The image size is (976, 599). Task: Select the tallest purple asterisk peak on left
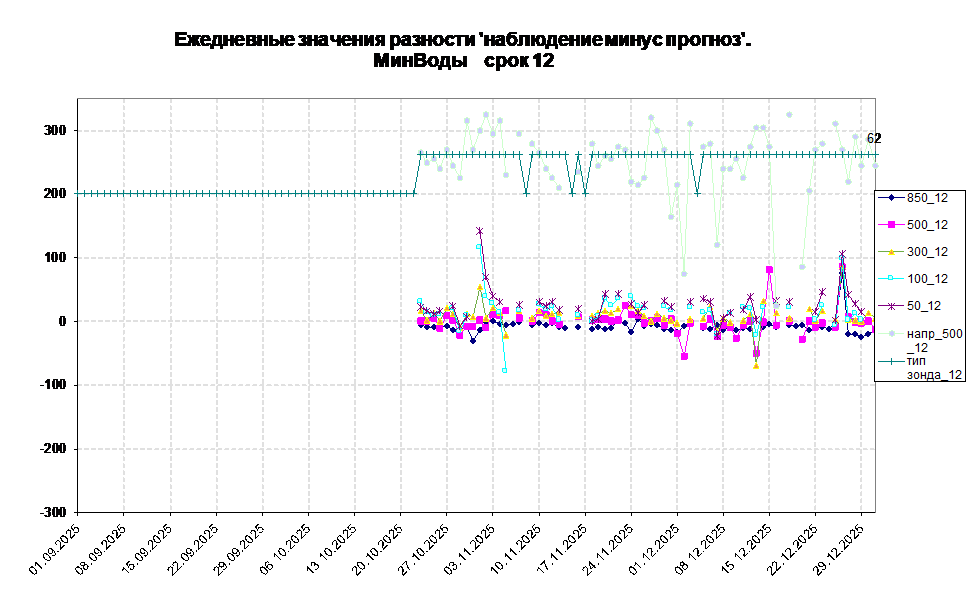(x=479, y=231)
